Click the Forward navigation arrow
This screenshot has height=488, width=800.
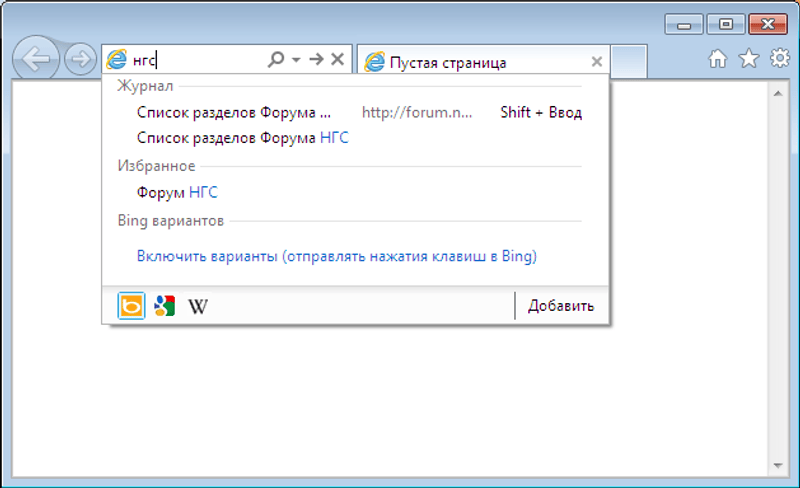click(79, 60)
